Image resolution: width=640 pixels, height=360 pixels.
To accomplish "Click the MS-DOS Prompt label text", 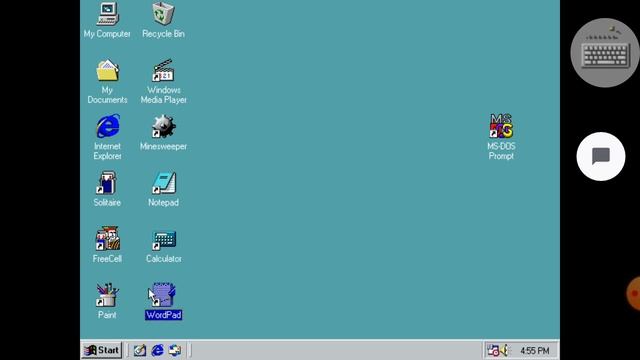I will (501, 151).
